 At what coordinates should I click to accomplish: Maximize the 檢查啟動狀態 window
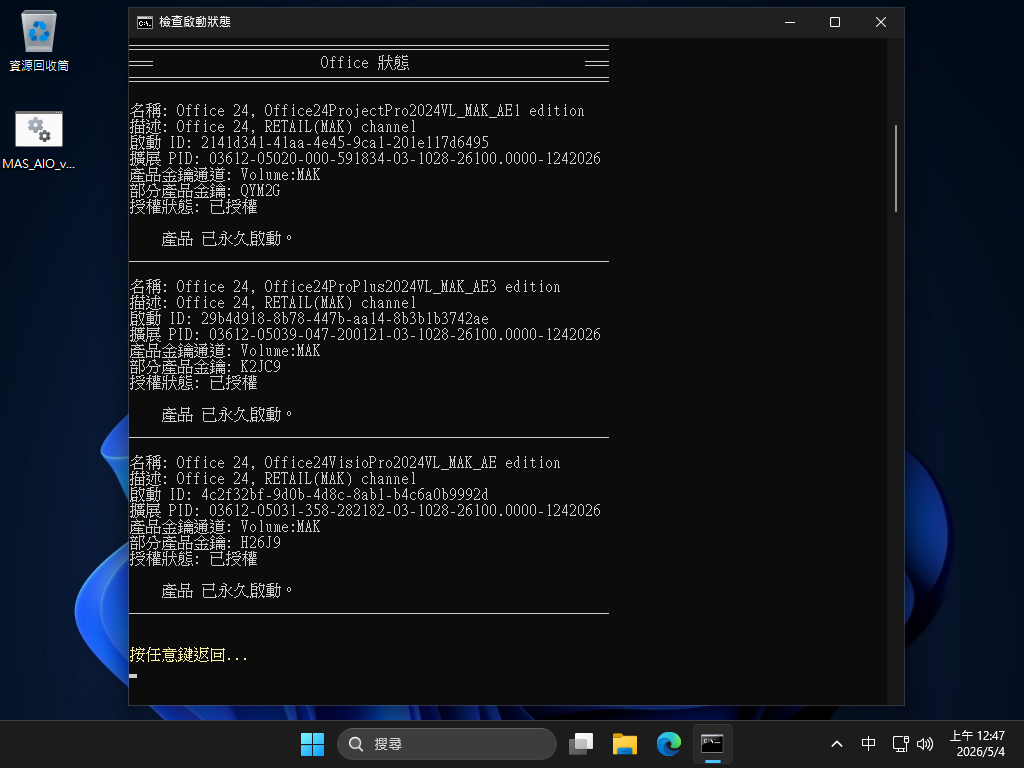coord(835,22)
